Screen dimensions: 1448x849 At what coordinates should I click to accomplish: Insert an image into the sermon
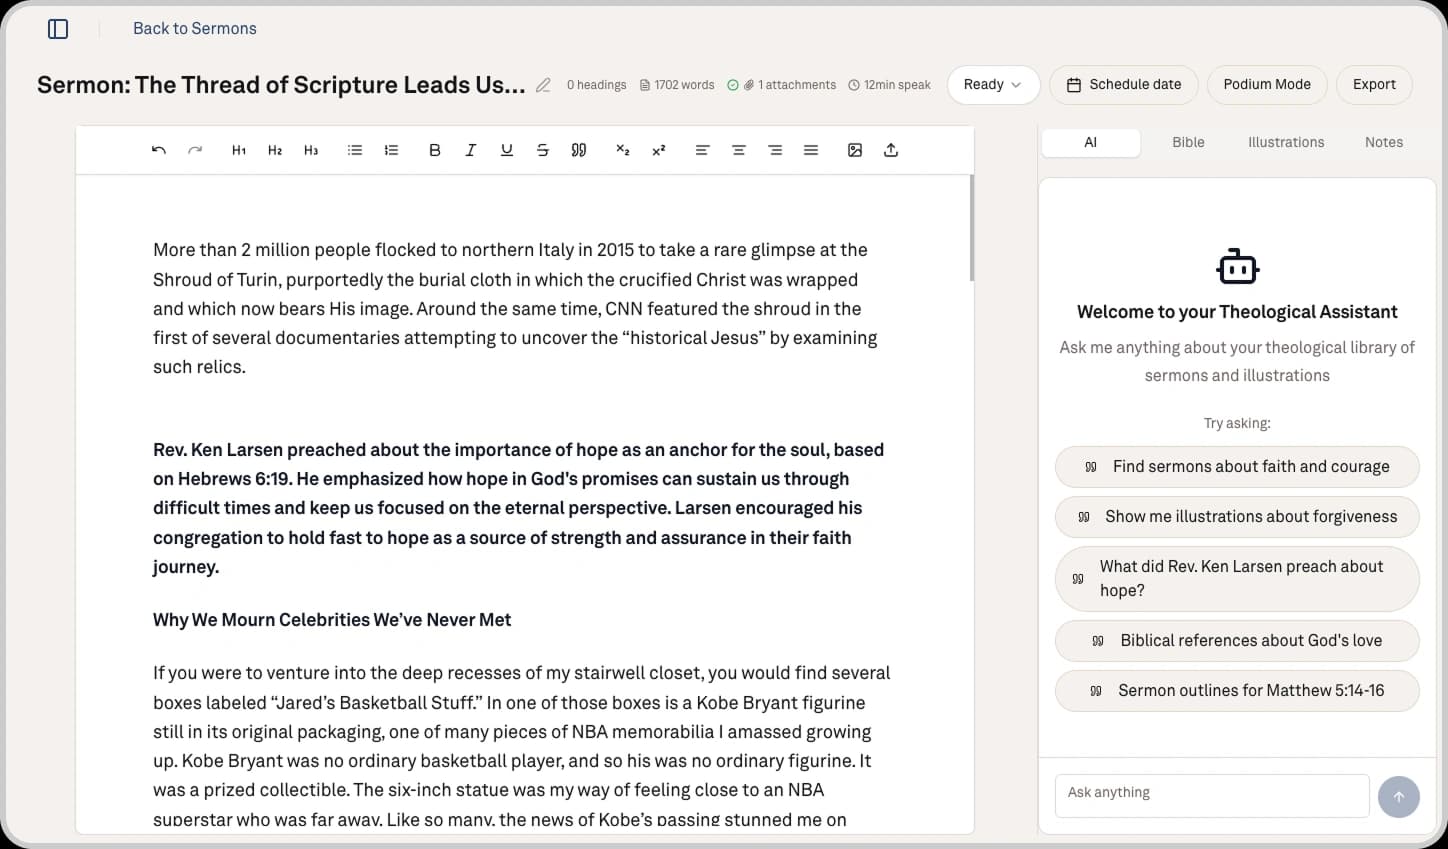pyautogui.click(x=855, y=150)
